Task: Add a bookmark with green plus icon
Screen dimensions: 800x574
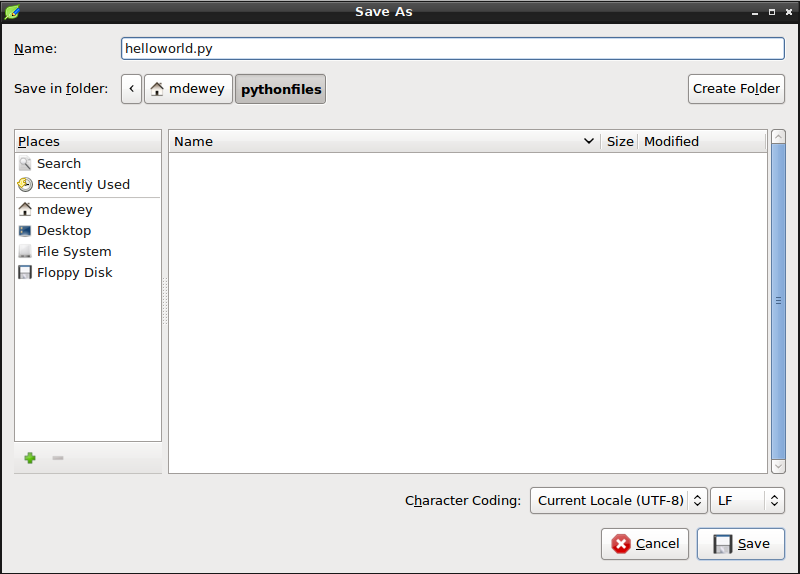Action: (30, 458)
